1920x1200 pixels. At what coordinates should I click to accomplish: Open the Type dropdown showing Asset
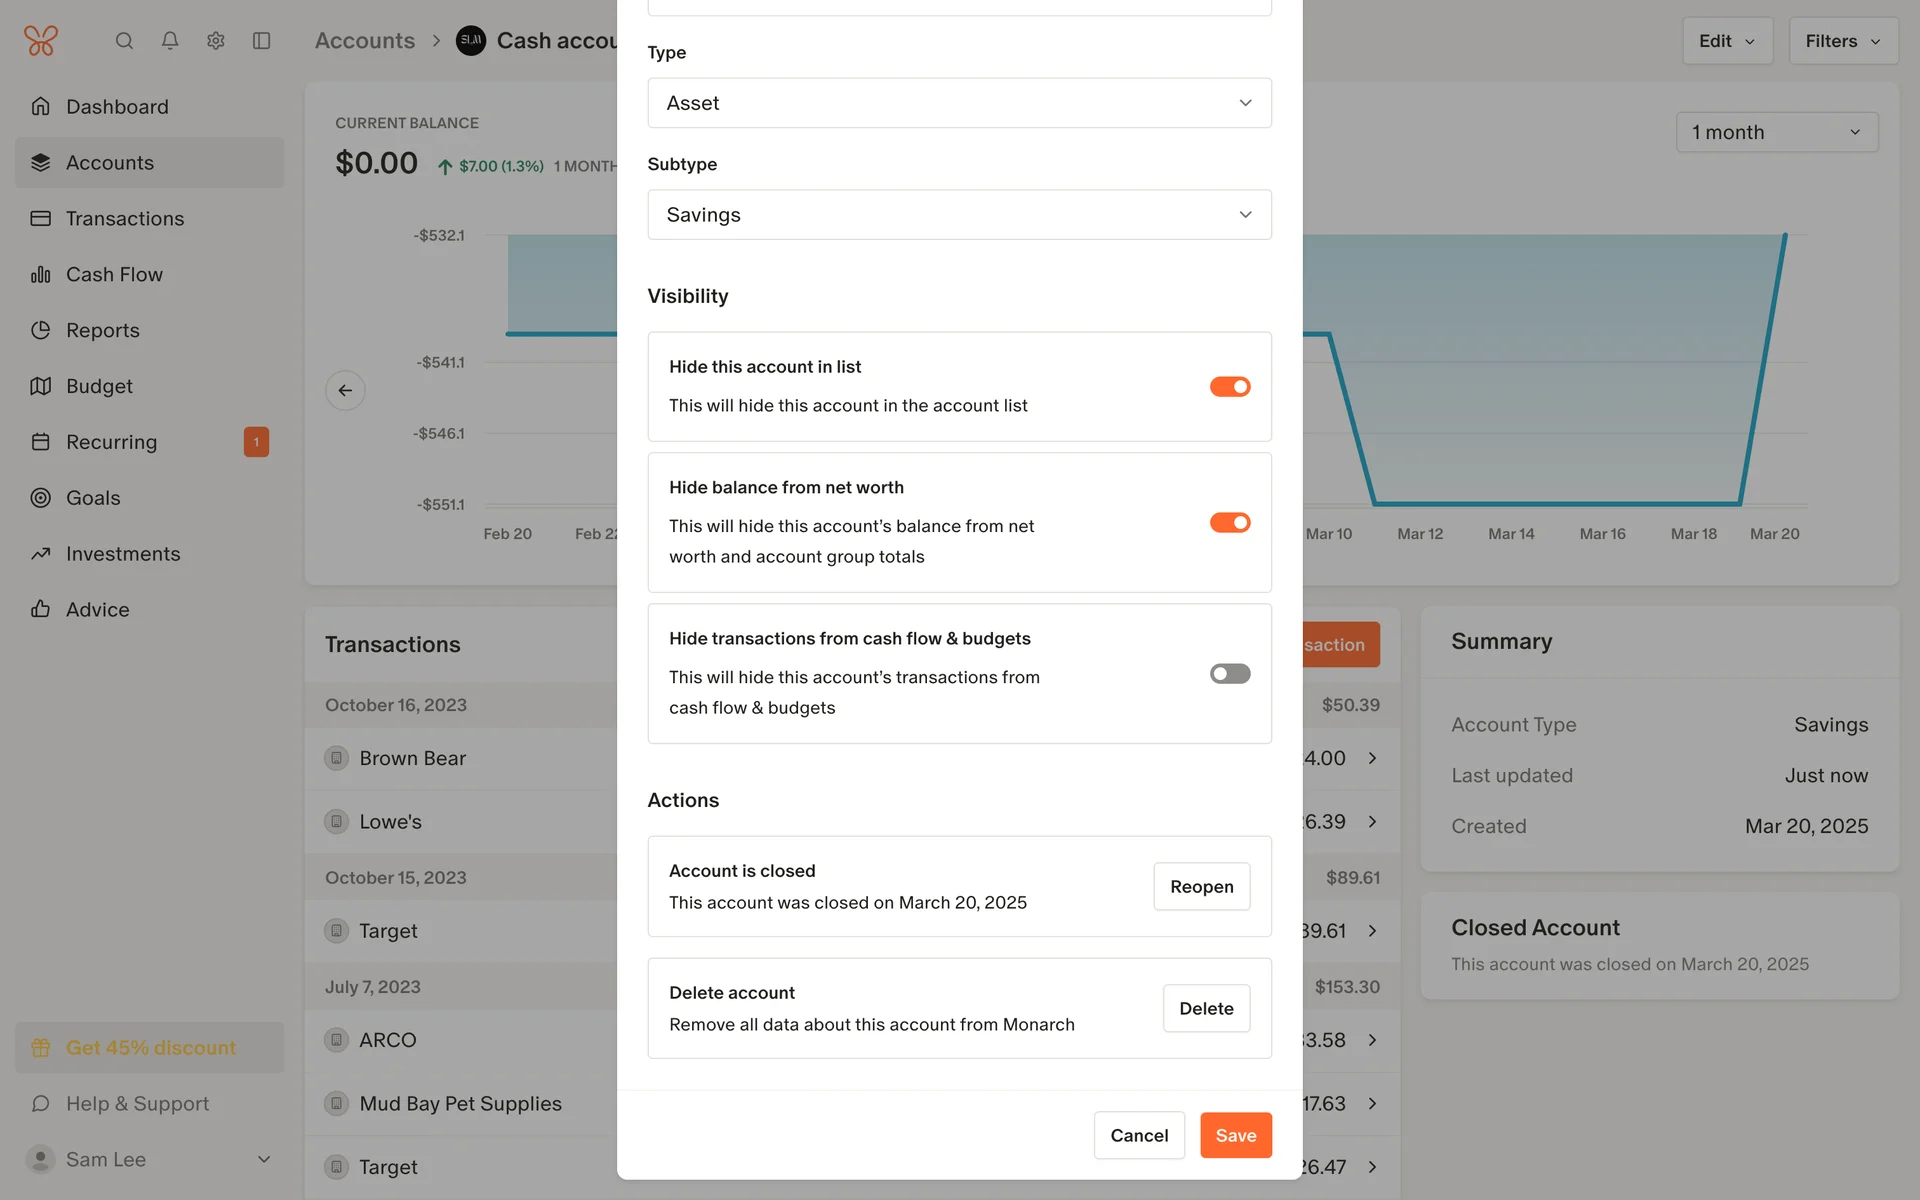point(959,103)
